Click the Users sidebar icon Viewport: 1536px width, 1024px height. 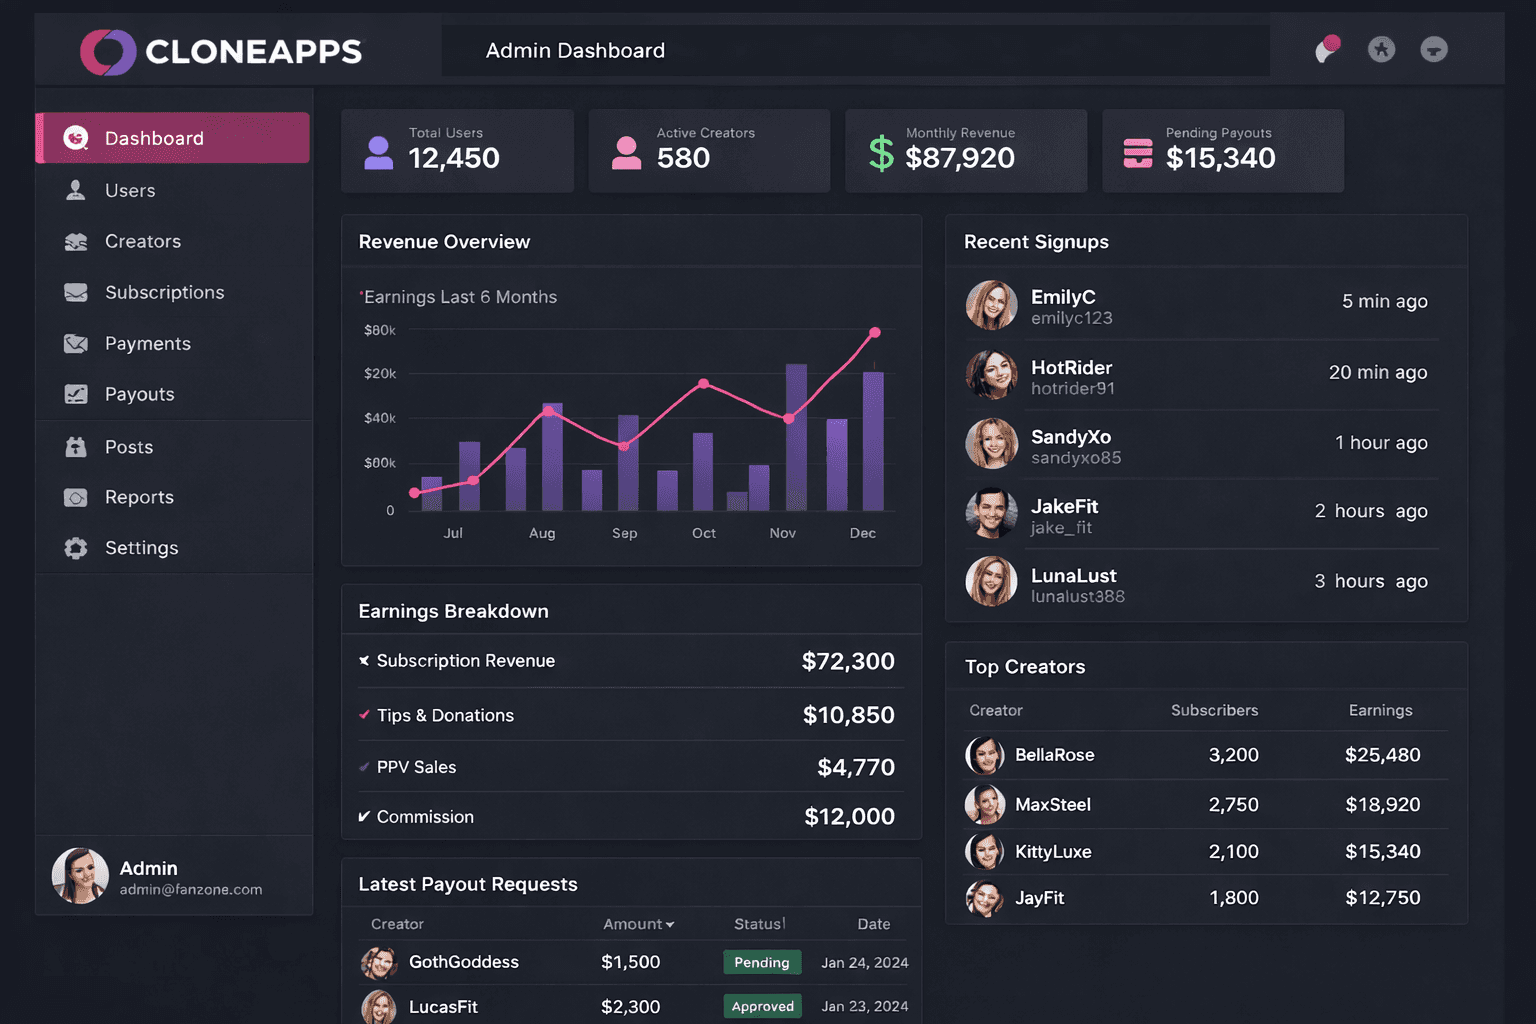coord(76,190)
